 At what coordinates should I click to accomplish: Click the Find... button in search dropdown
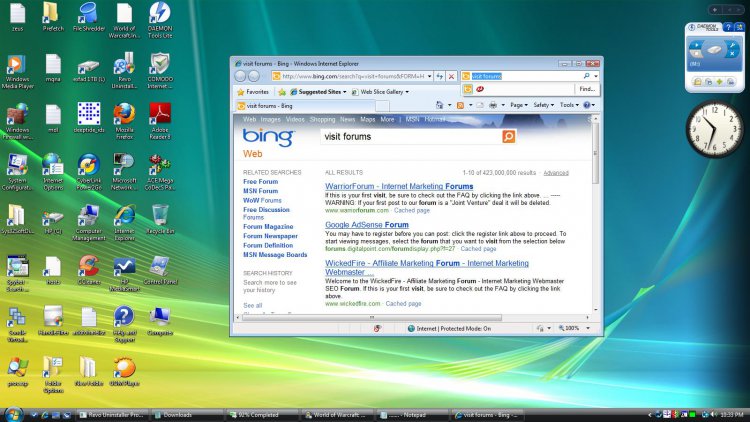[586, 89]
